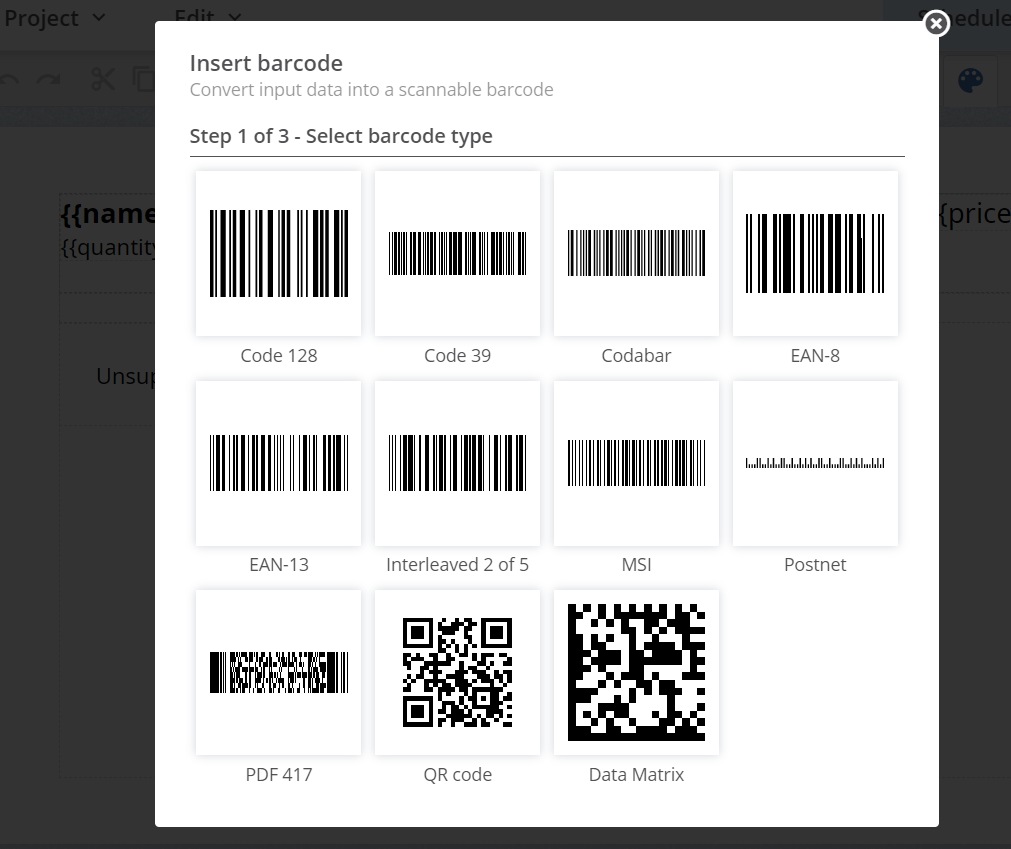Select the Code 128 barcode type

(x=278, y=253)
